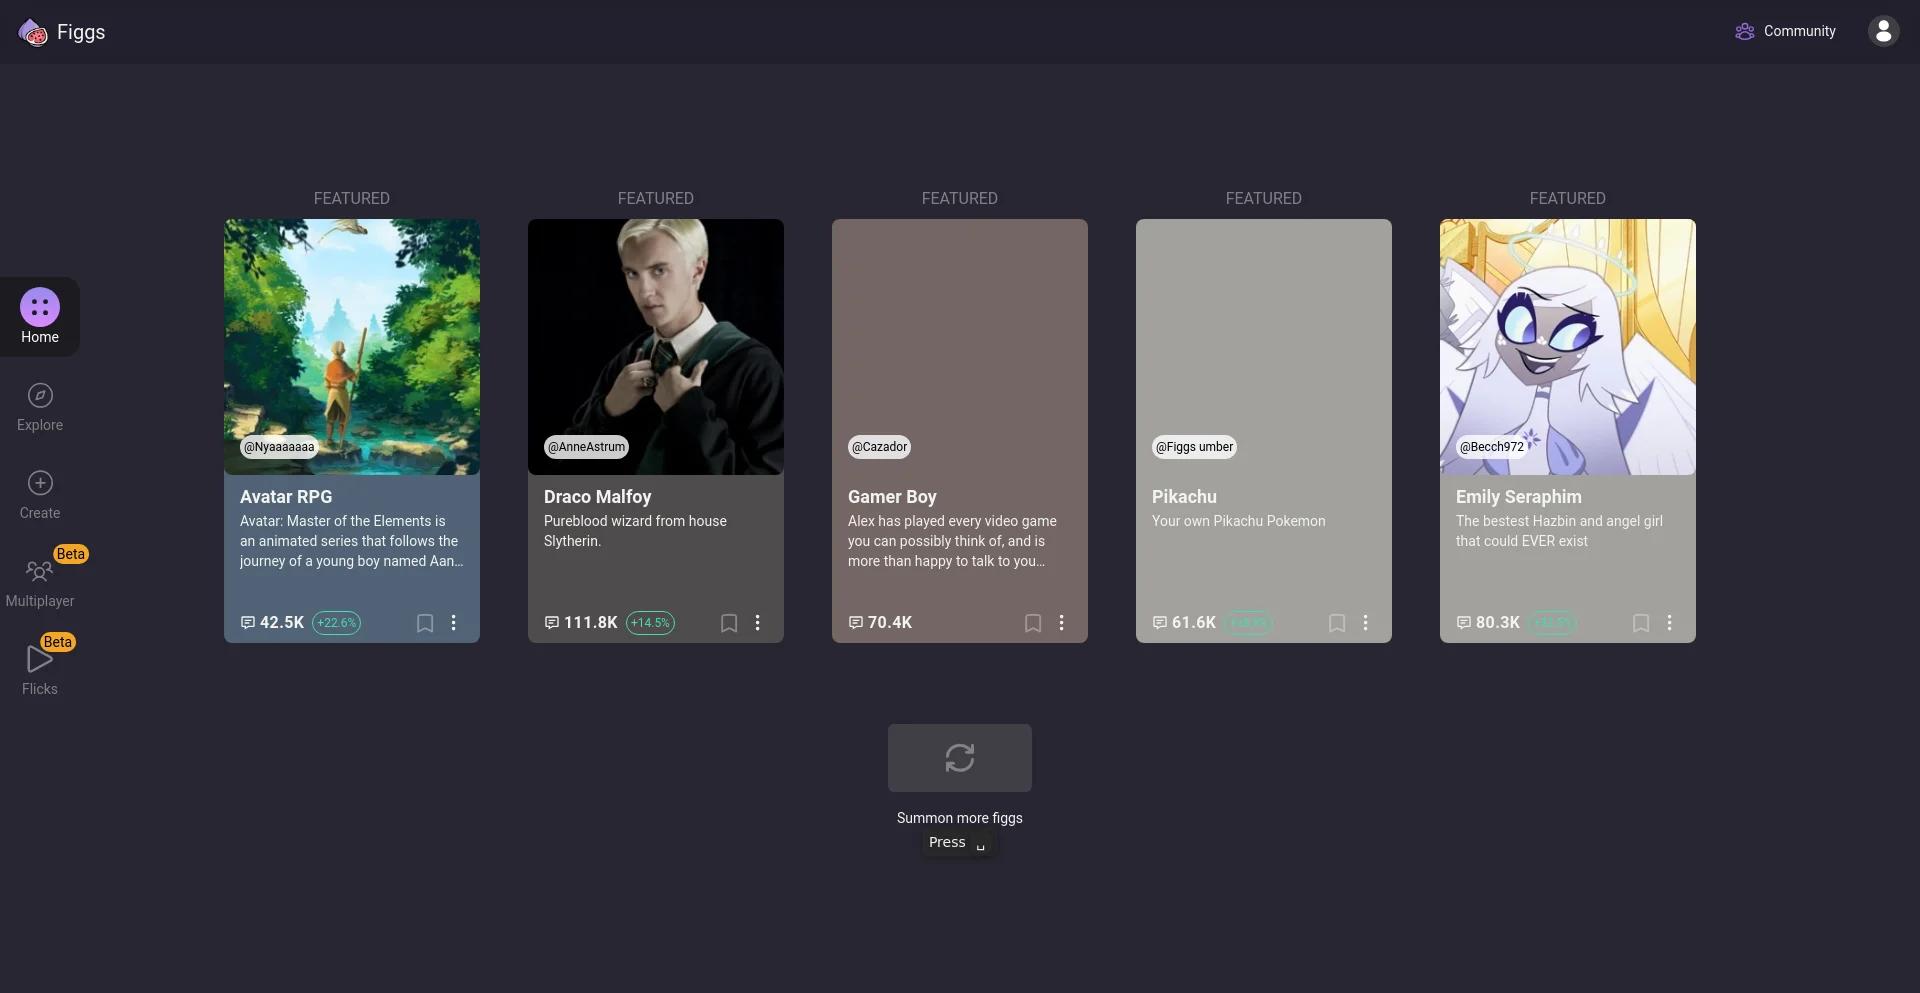Screen dimensions: 1920x993
Task: Click Avatar RPG chat count icon
Action: (x=248, y=623)
